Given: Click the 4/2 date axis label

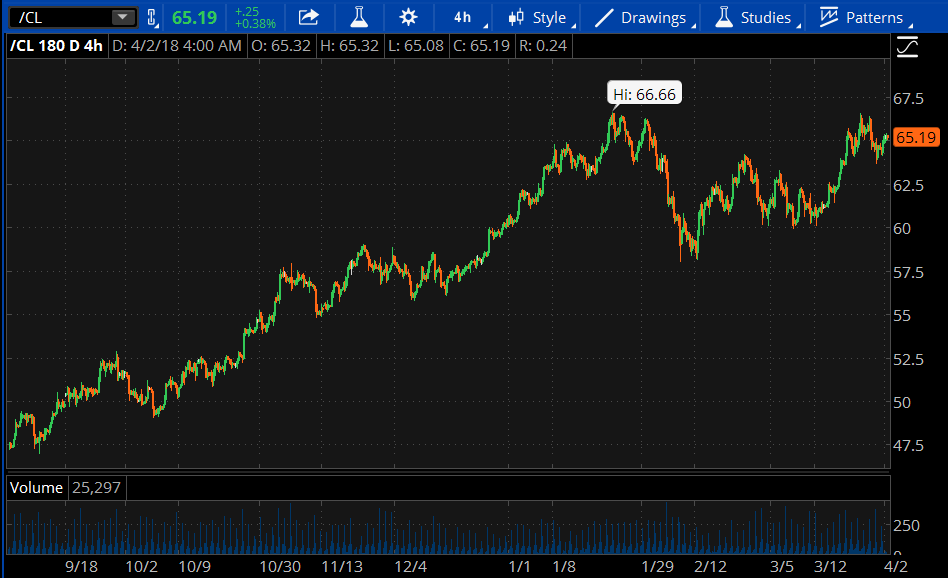Looking at the screenshot, I should coord(896,567).
